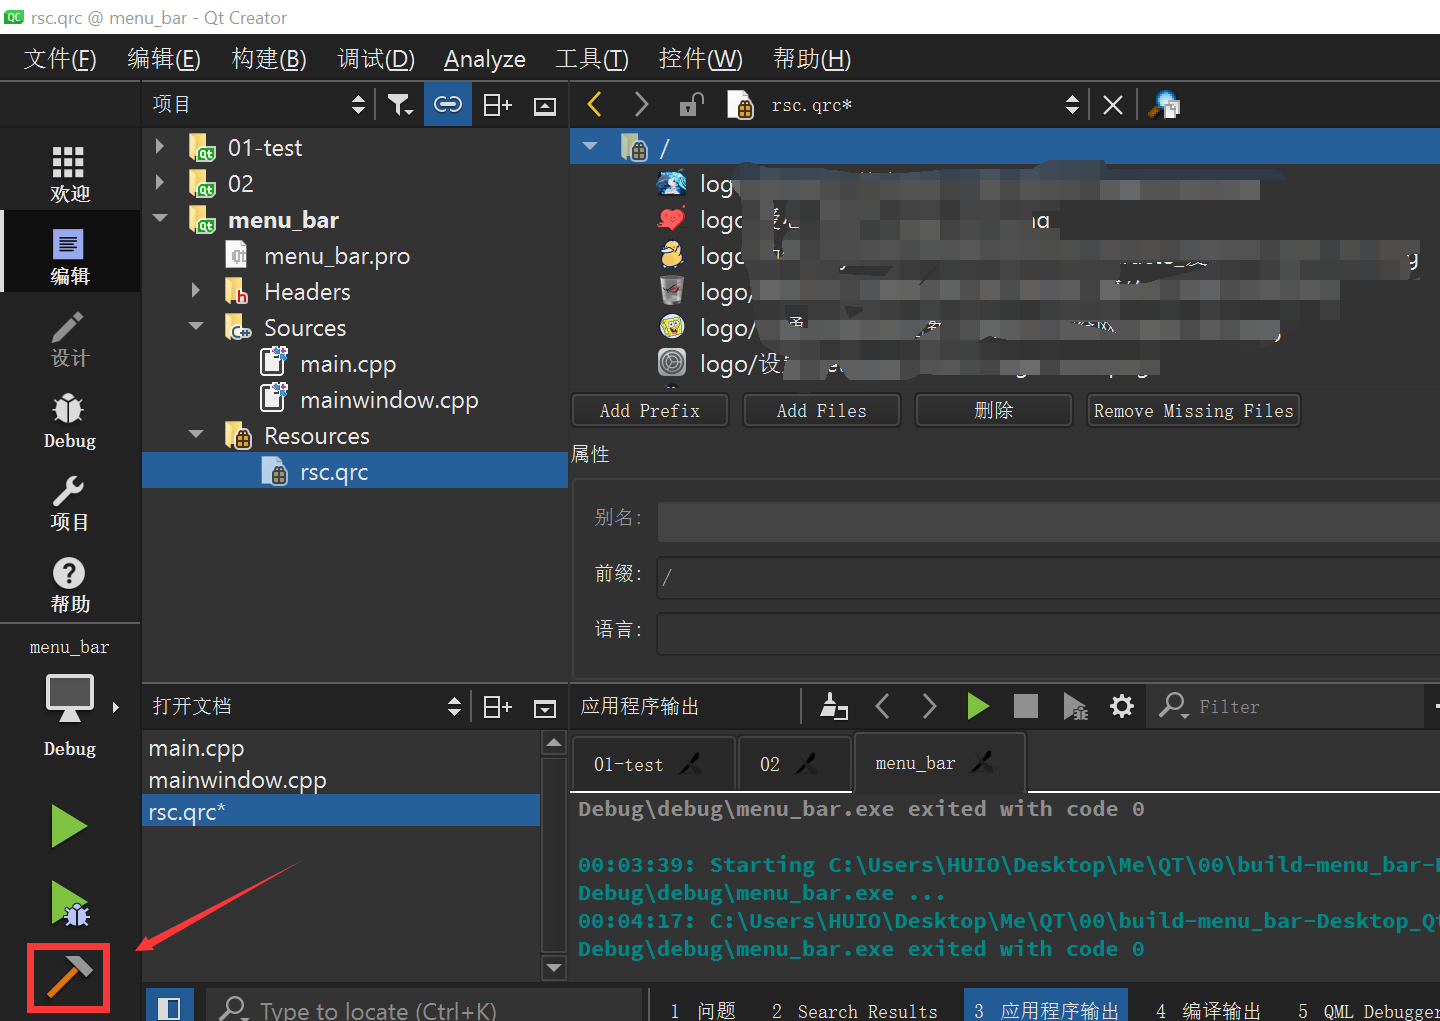Go back in editor history
The height and width of the screenshot is (1021, 1440).
(595, 104)
